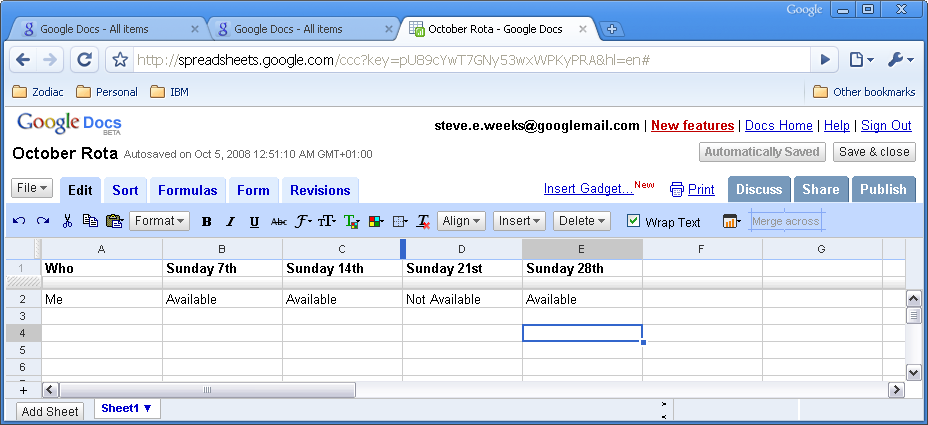Viewport: 928px width, 425px height.
Task: Open the browser page menu
Action: [861, 59]
